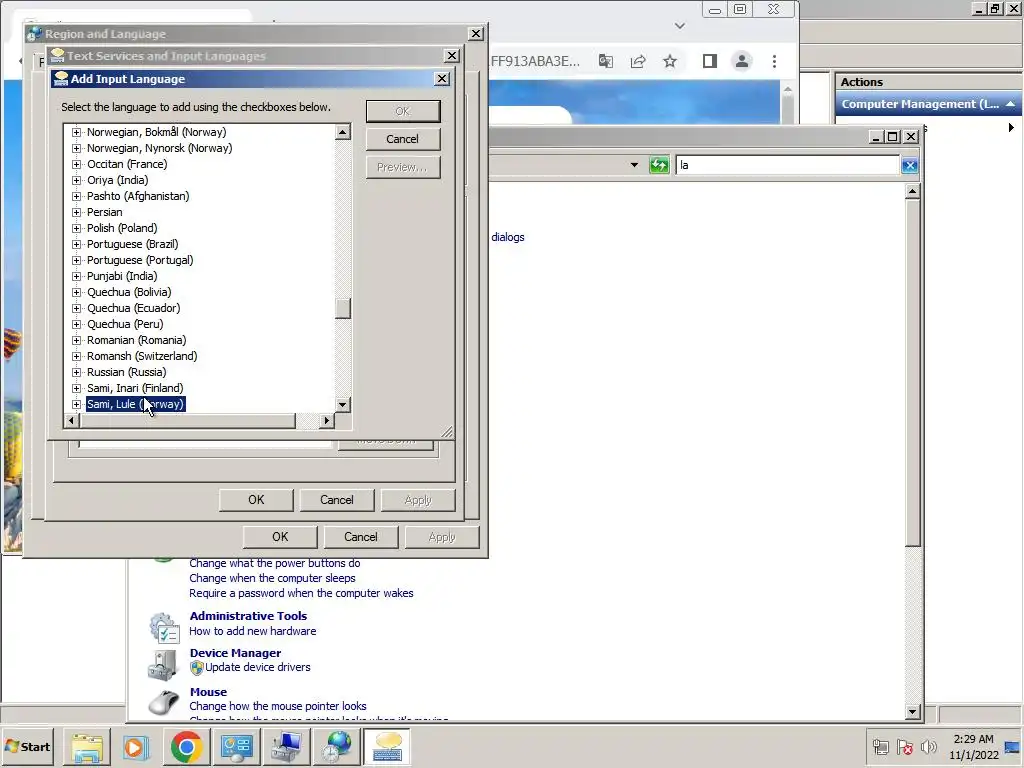This screenshot has width=1024, height=768.
Task: Switch to Chrome in taskbar
Action: [x=186, y=746]
